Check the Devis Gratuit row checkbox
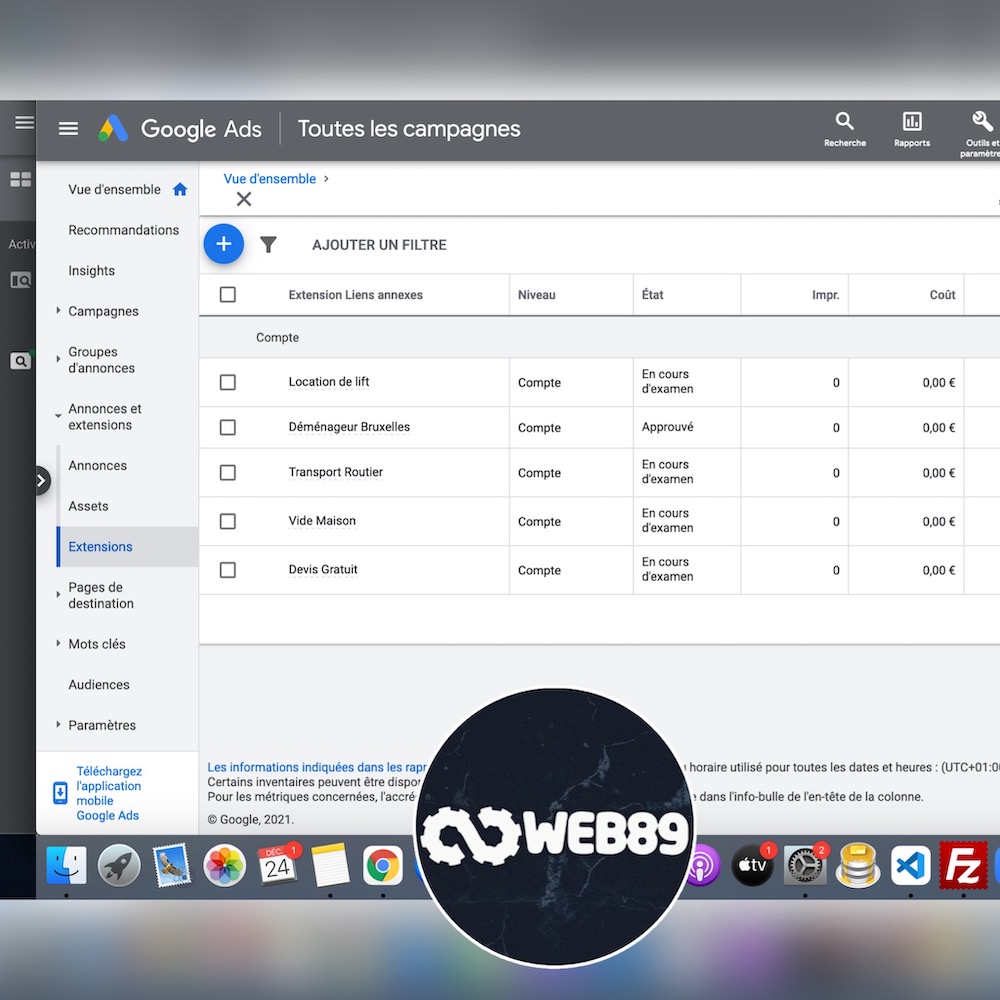The width and height of the screenshot is (1000, 1000). pos(228,570)
